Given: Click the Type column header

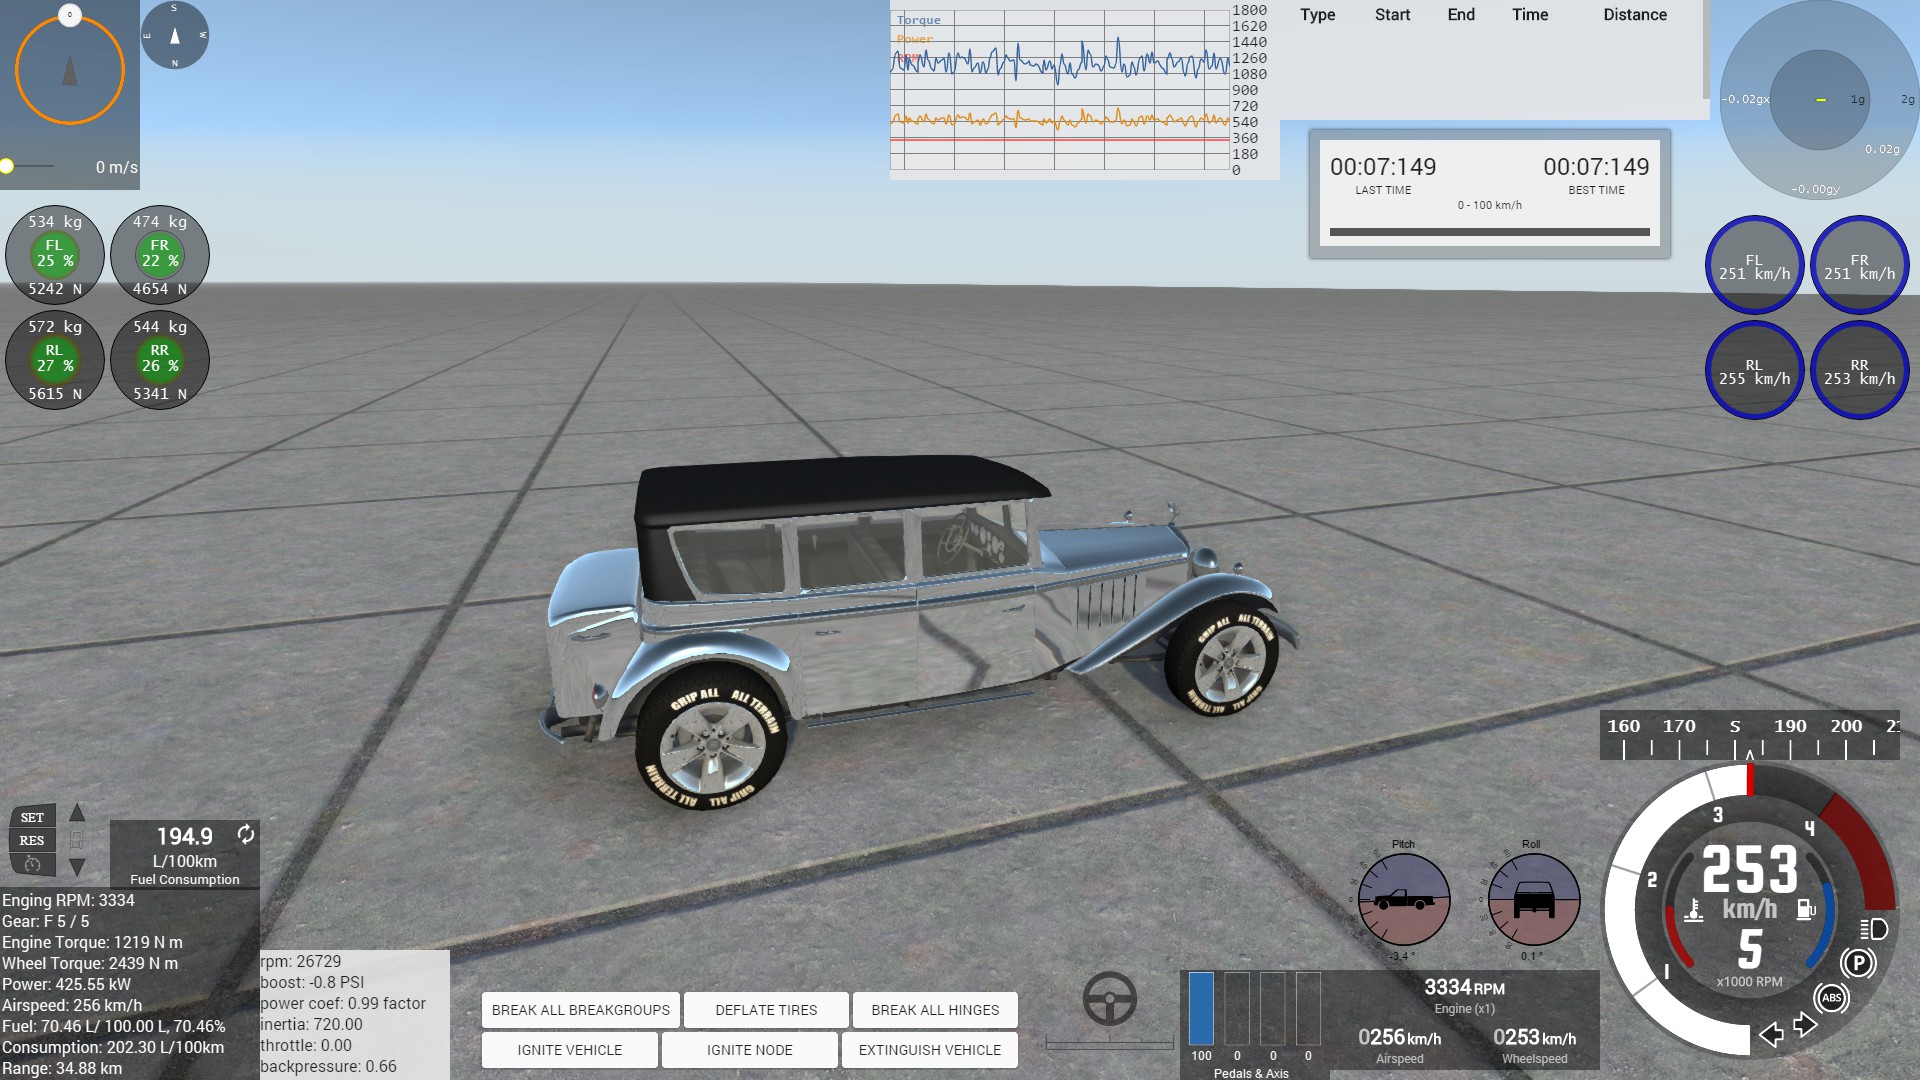Looking at the screenshot, I should [x=1317, y=15].
